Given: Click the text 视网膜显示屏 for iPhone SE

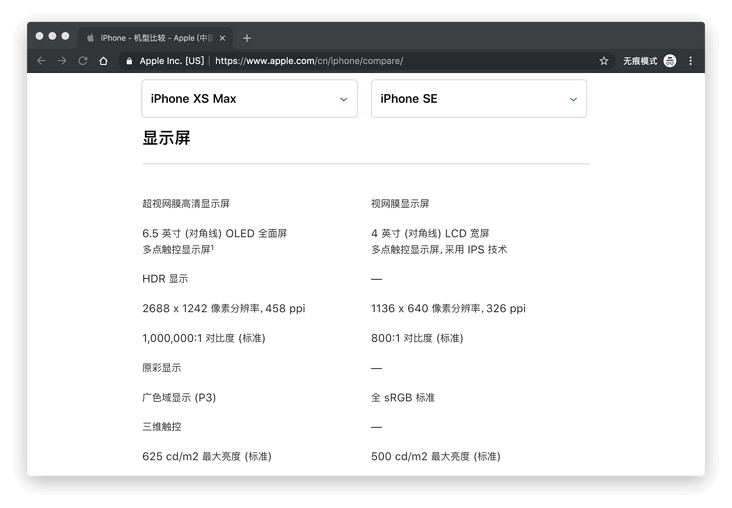Looking at the screenshot, I should (x=400, y=204).
